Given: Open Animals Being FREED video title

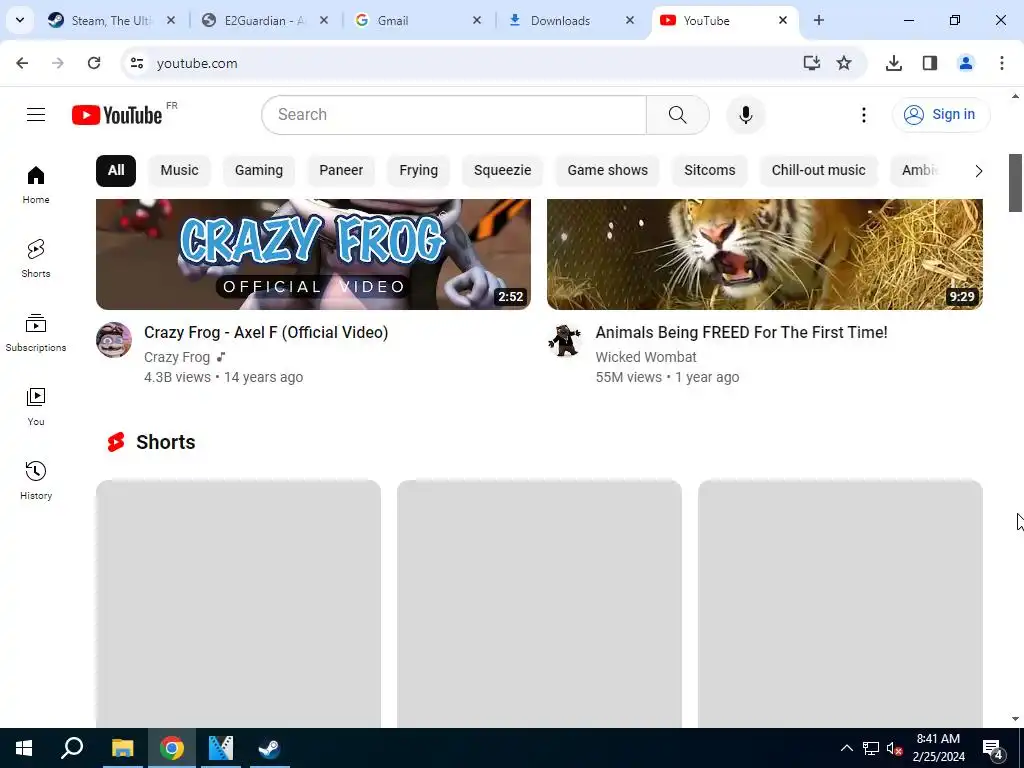Looking at the screenshot, I should [x=741, y=332].
